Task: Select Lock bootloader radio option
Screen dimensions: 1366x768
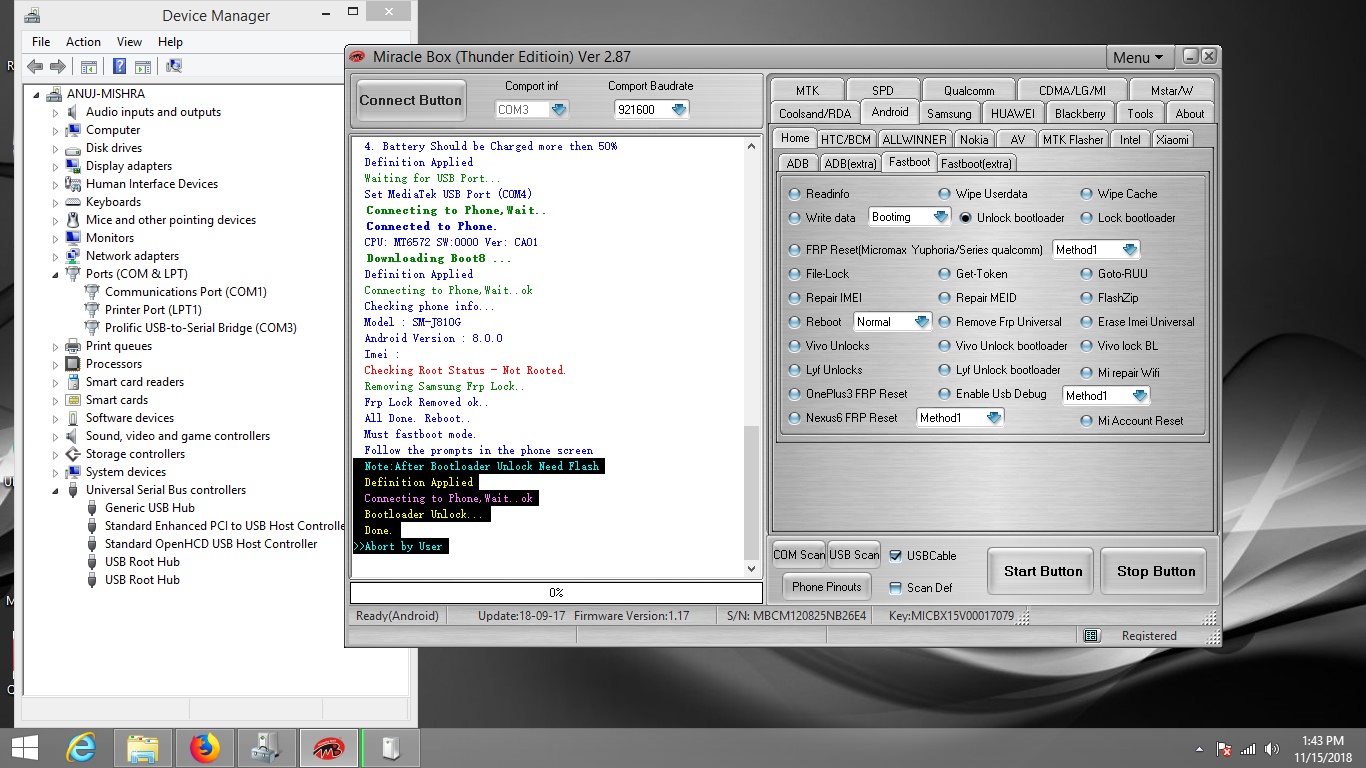Action: 1087,218
